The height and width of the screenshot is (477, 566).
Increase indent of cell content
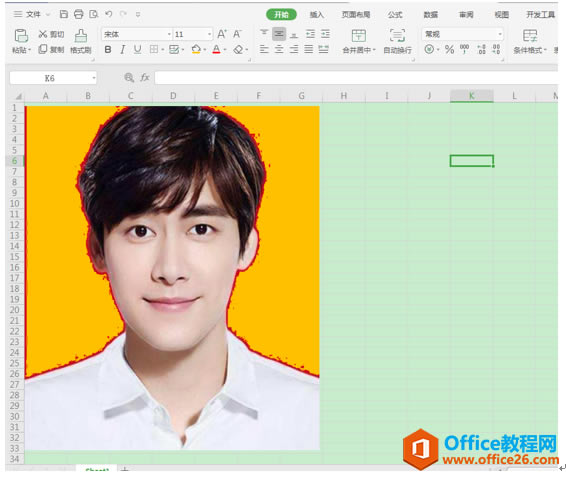pos(325,34)
